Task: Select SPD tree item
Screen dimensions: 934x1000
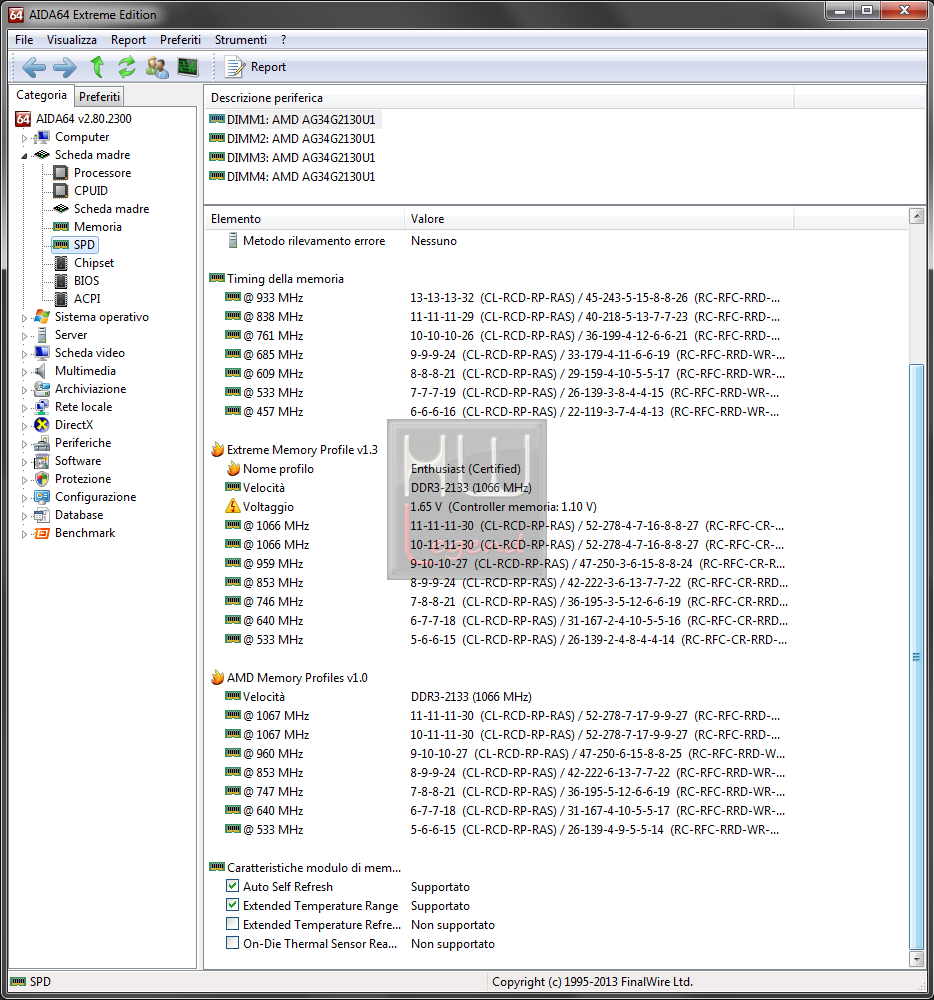Action: (84, 244)
